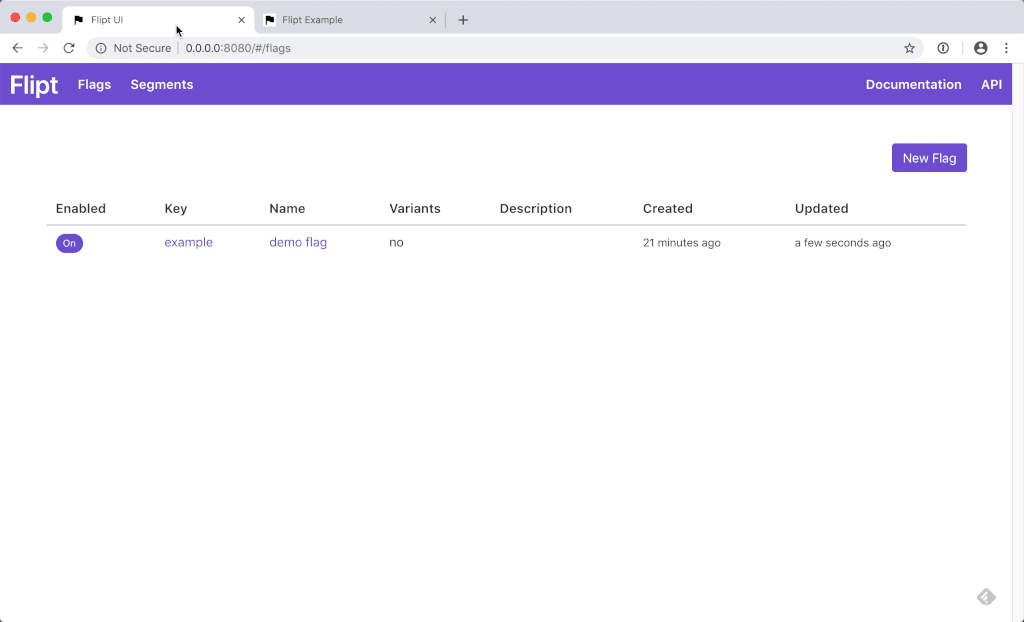Screen dimensions: 1024x622
Task: Open the Segments navigation item
Action: 162,85
